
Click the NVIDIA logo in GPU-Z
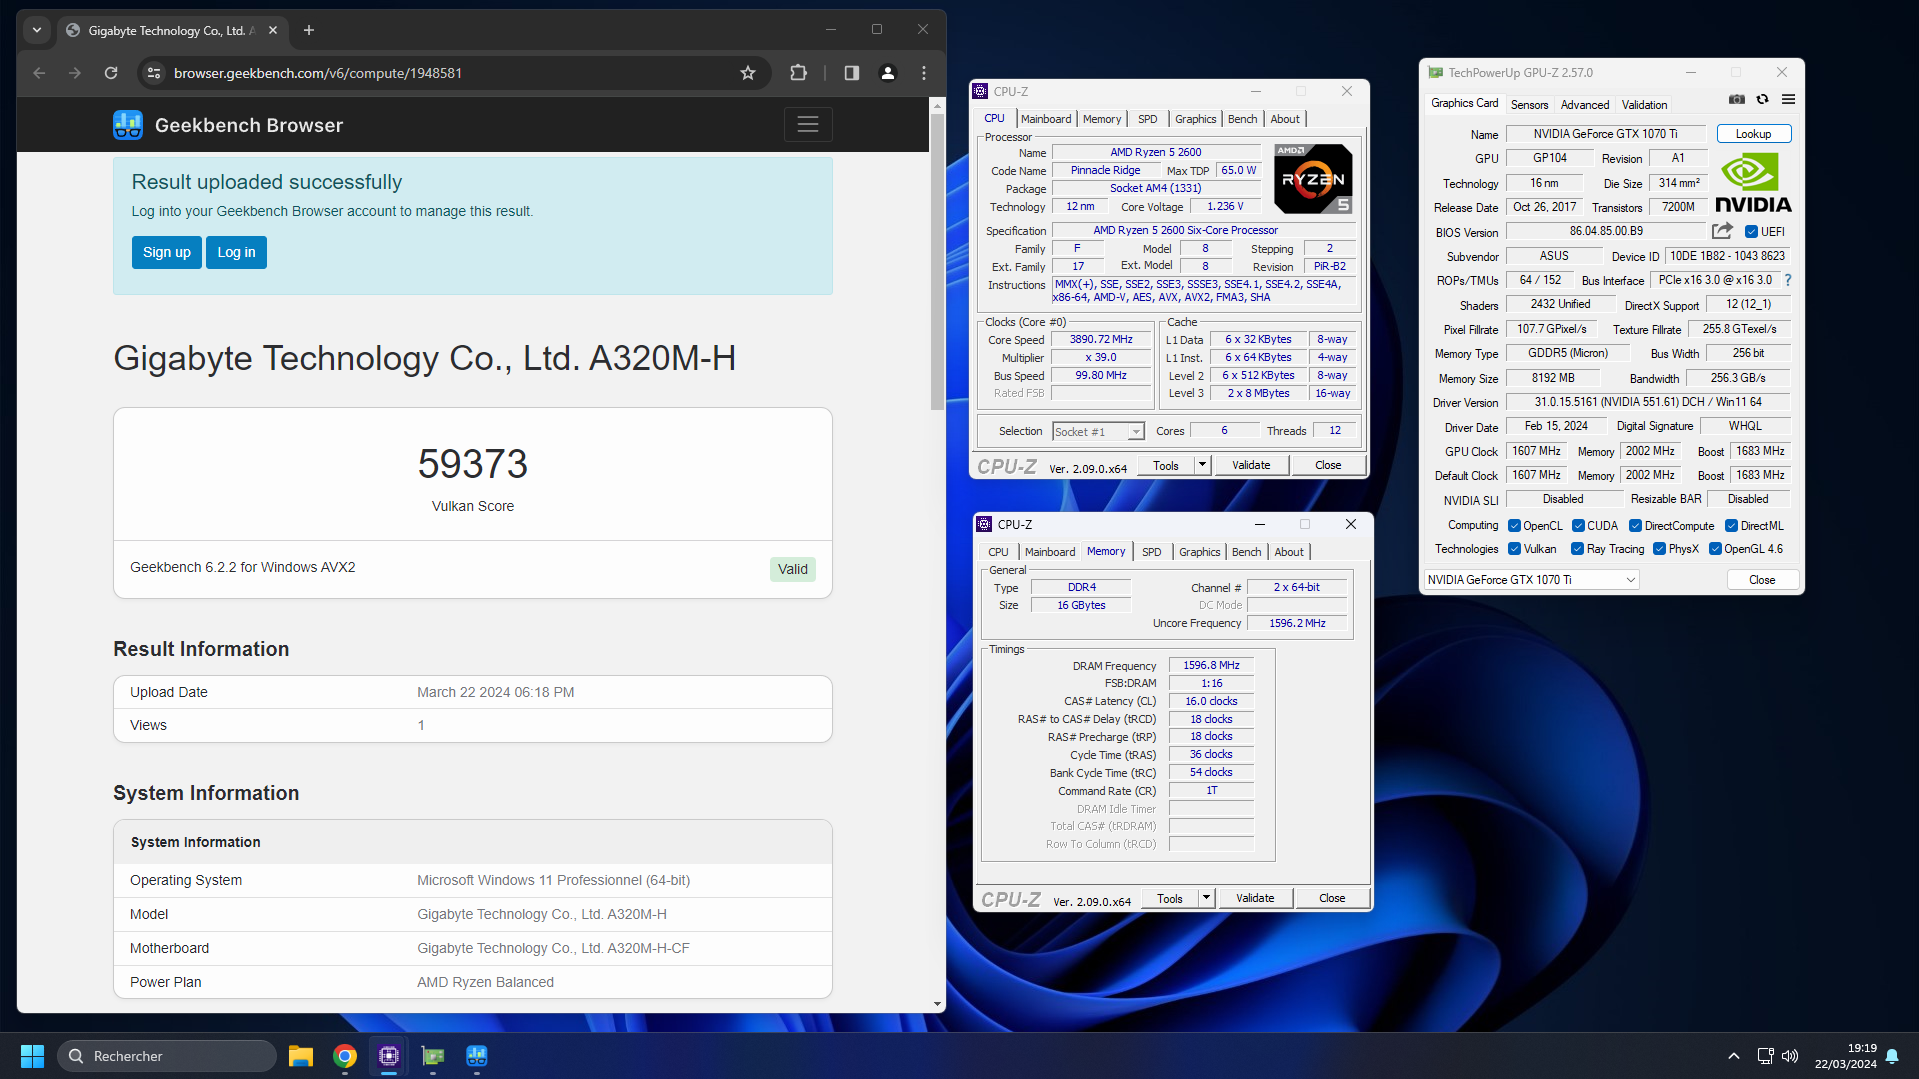pyautogui.click(x=1754, y=182)
